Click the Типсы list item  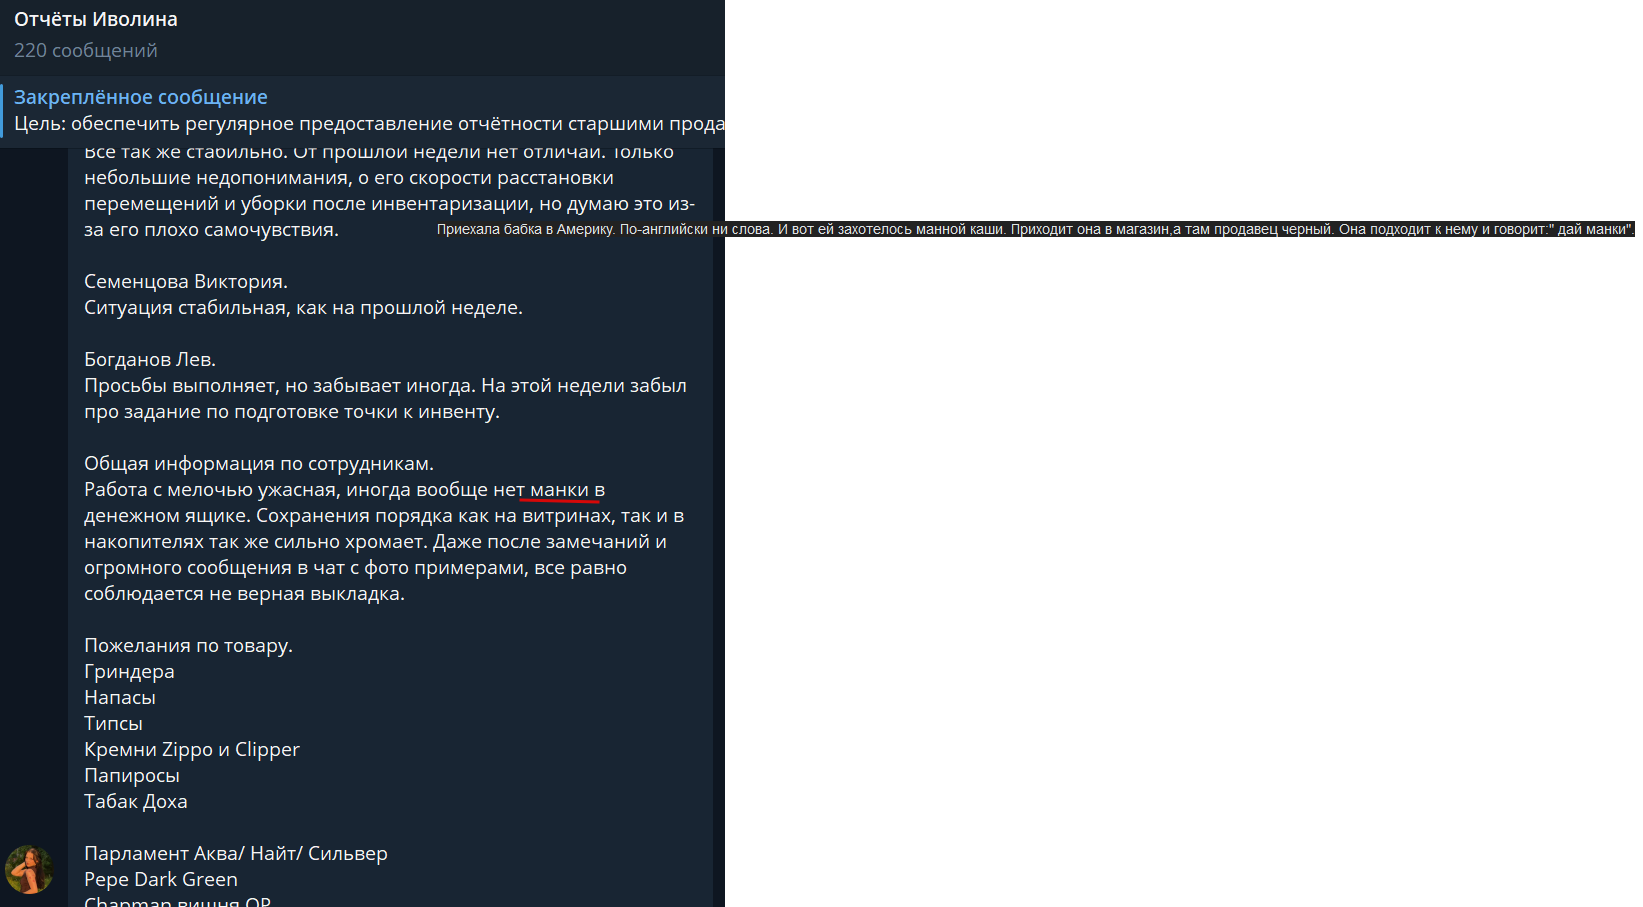113,724
